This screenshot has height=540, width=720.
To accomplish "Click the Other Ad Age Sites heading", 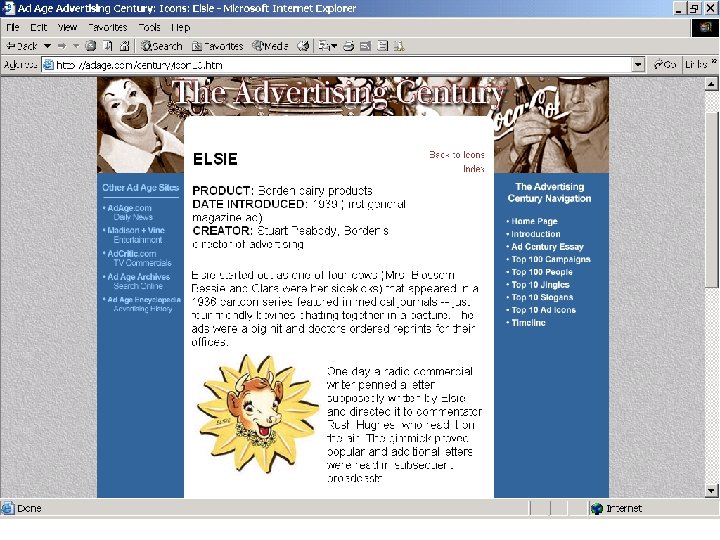I will point(141,187).
